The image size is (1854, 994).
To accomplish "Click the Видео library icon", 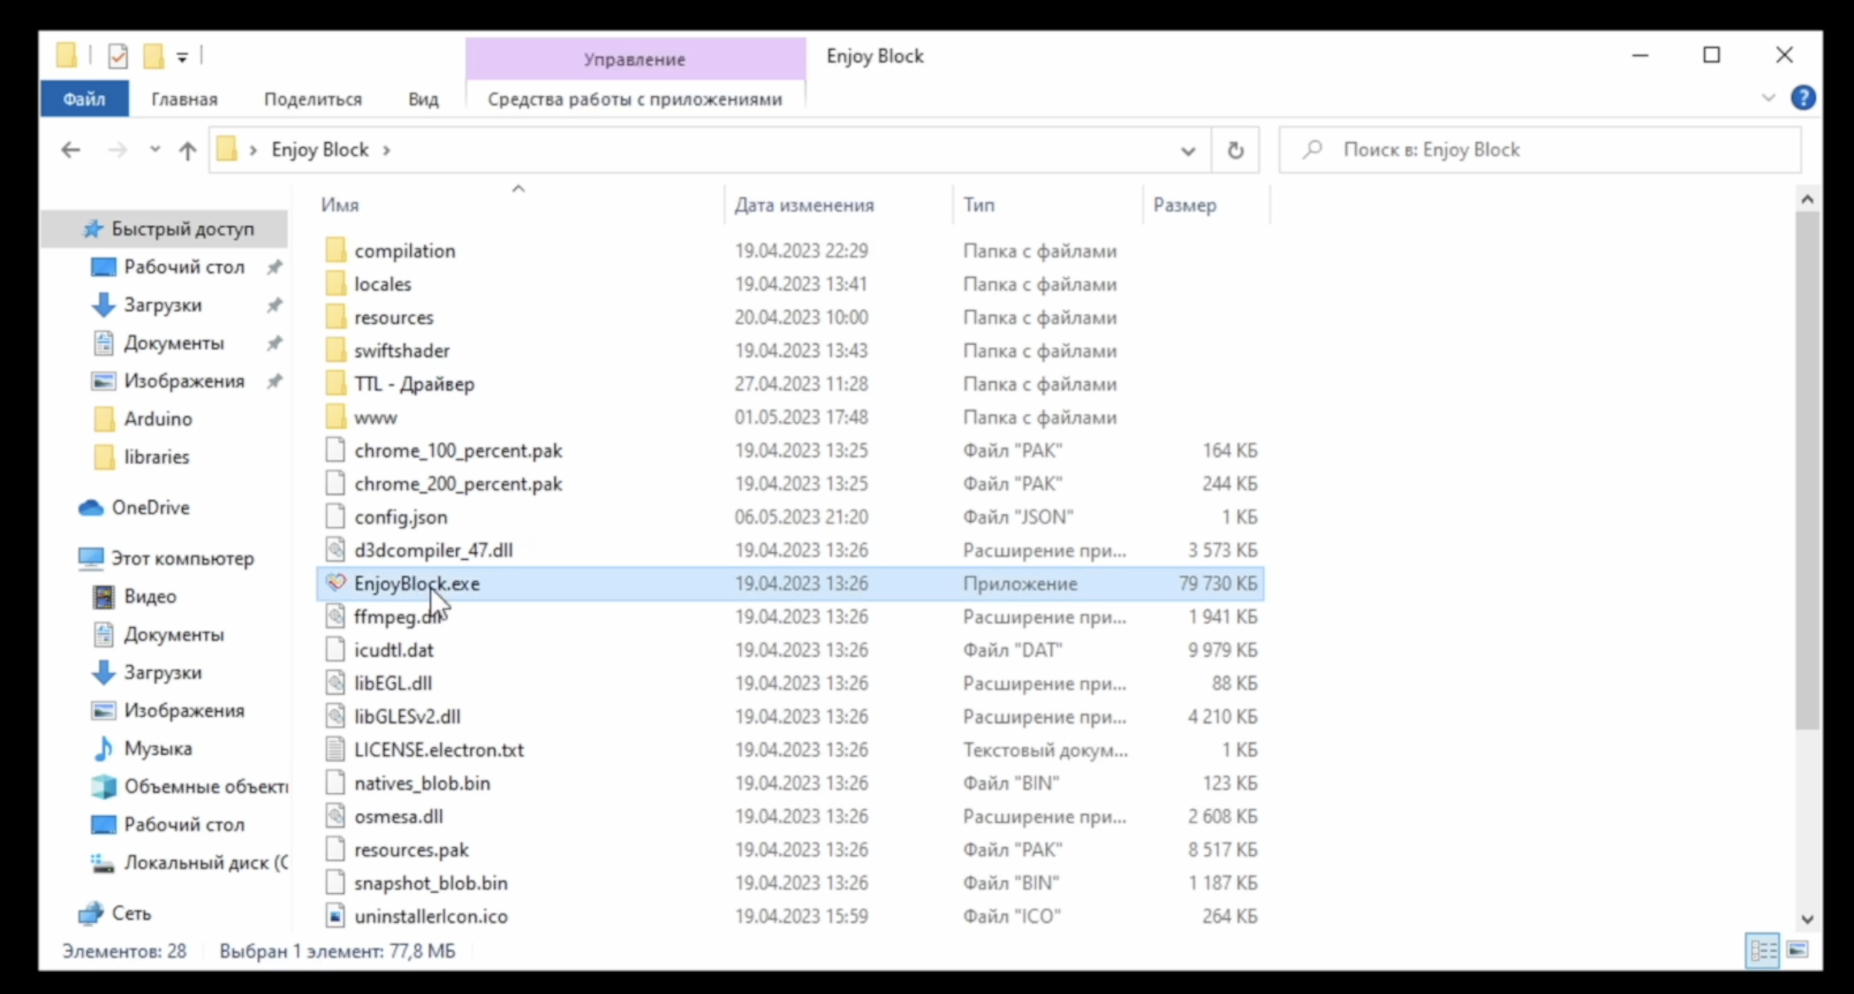I will coord(103,597).
